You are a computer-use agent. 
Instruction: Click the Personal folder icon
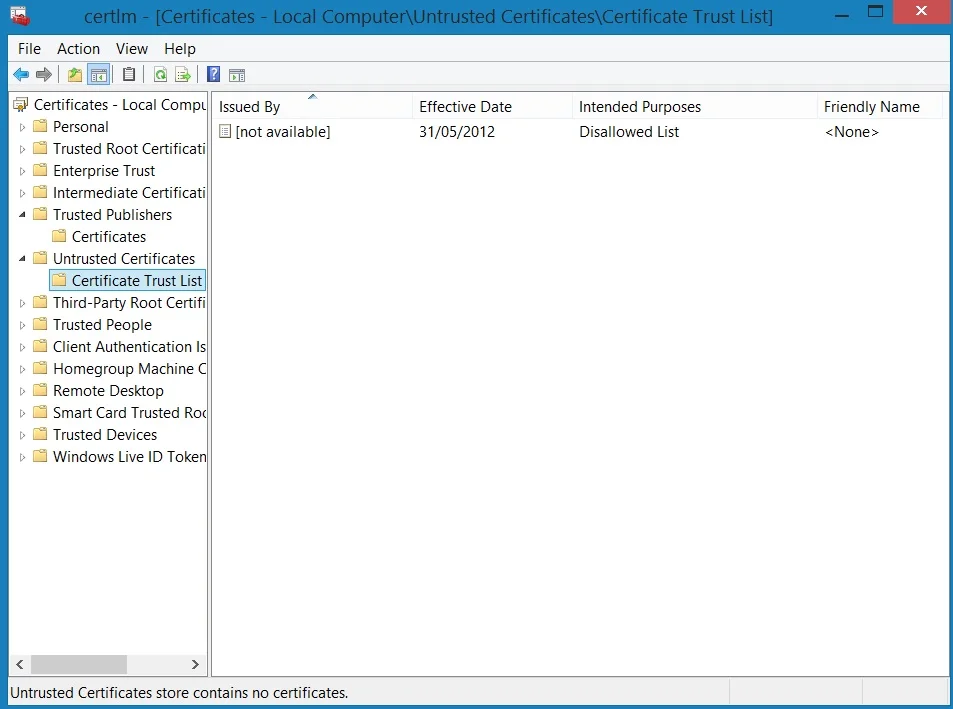(x=40, y=126)
